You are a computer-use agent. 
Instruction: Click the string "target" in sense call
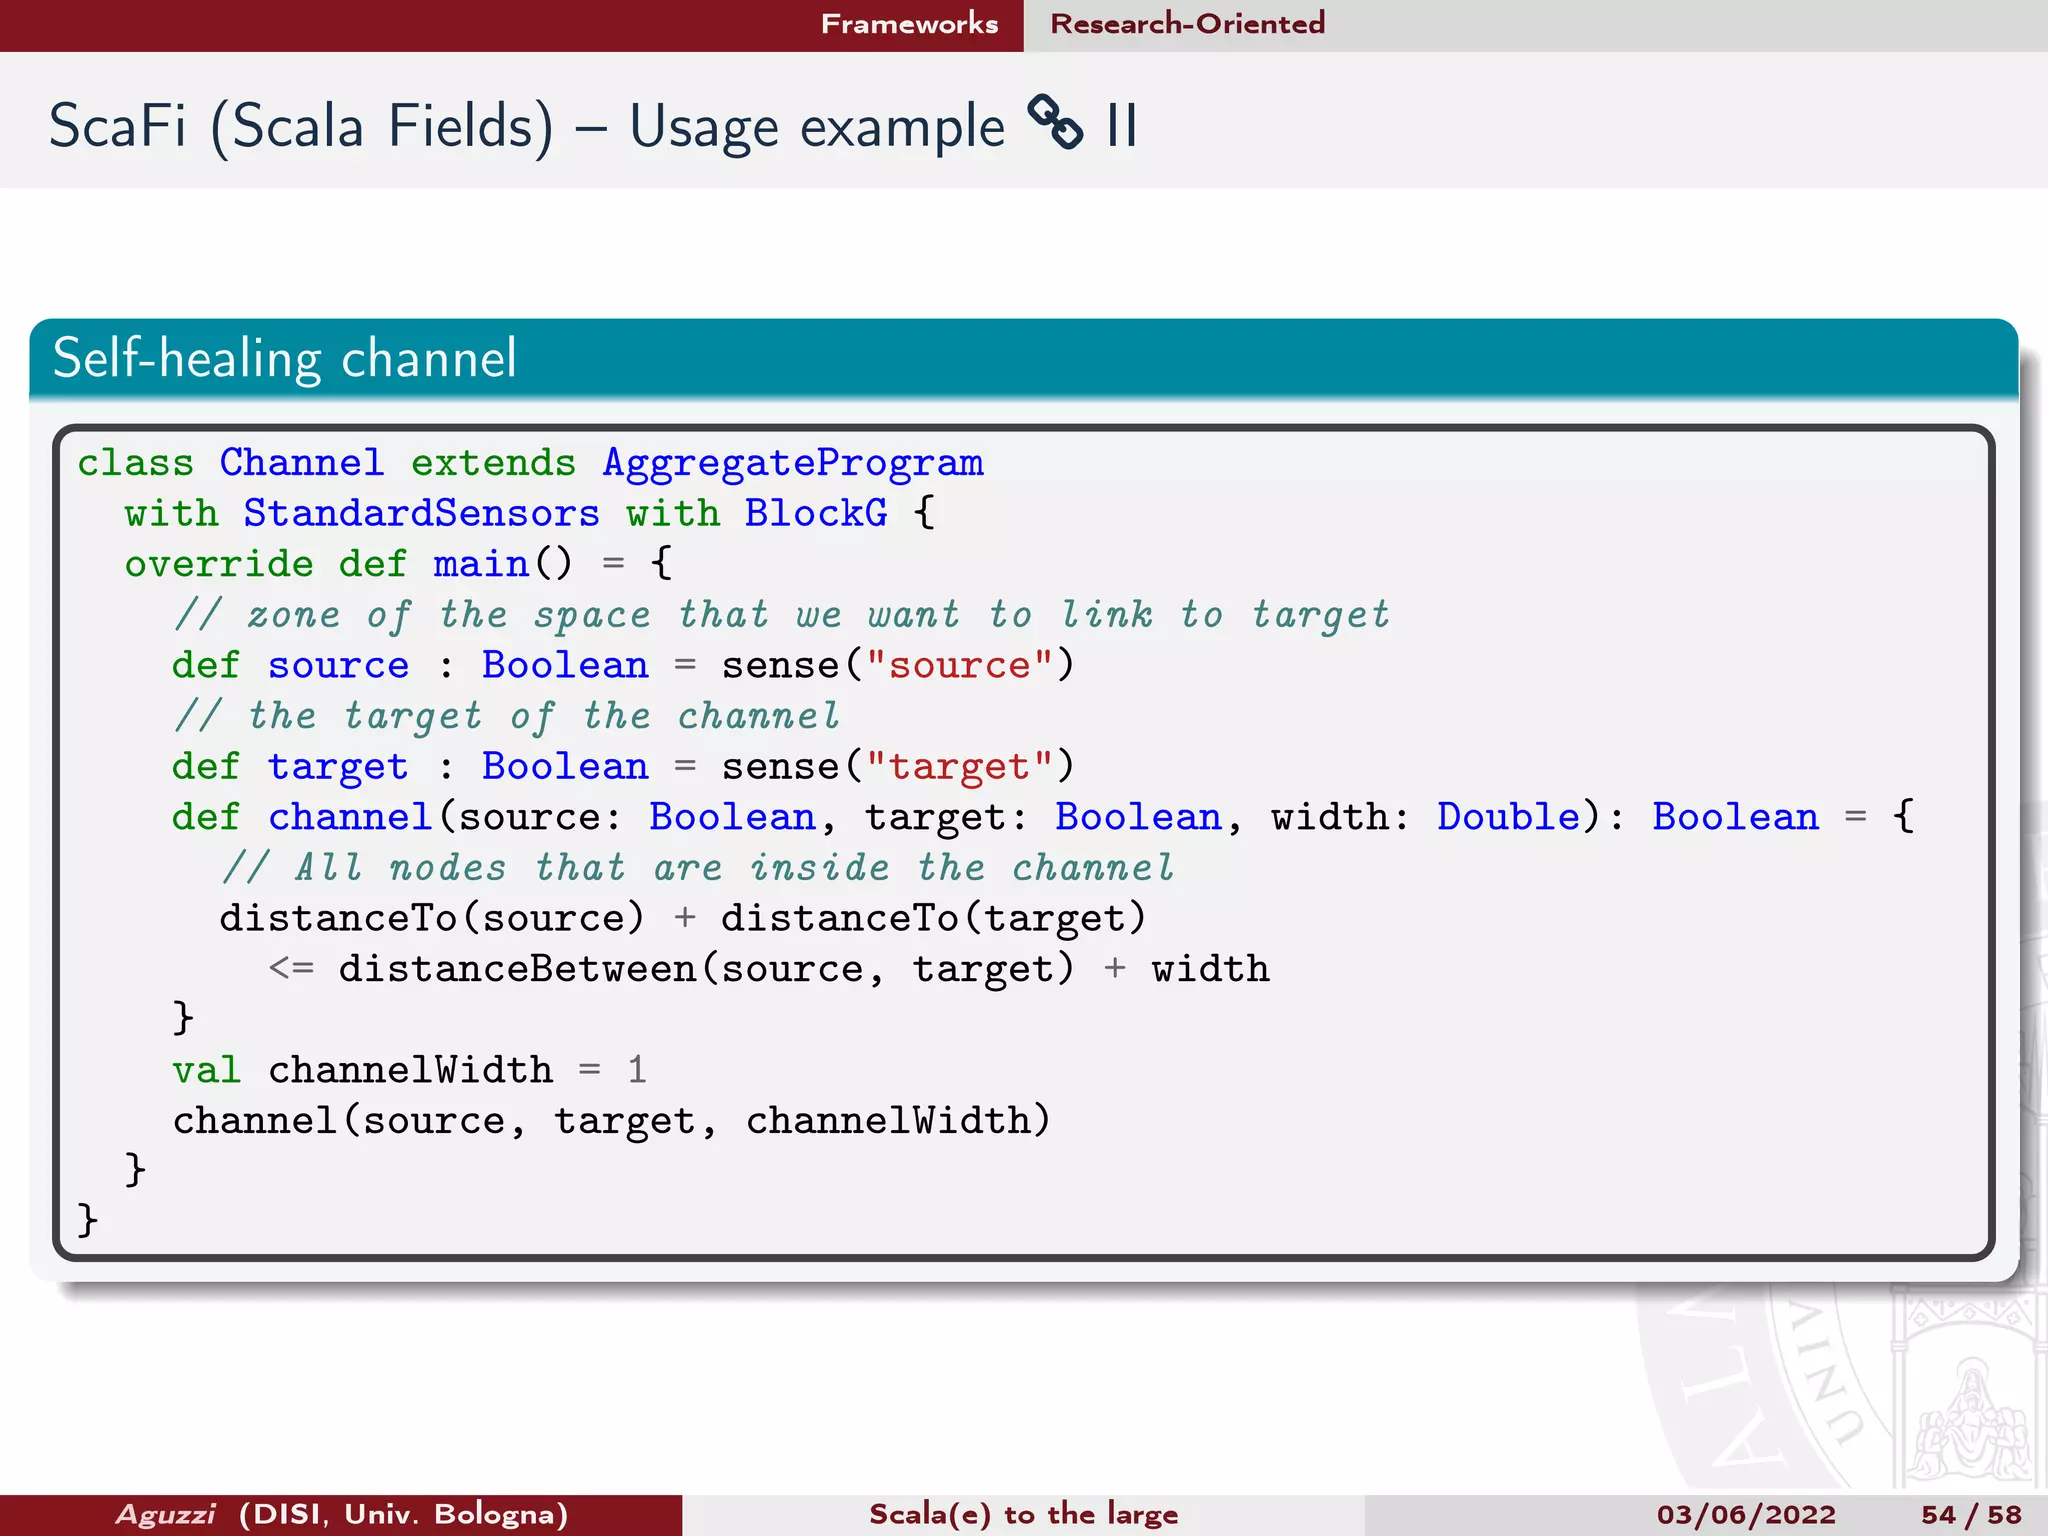tap(959, 767)
